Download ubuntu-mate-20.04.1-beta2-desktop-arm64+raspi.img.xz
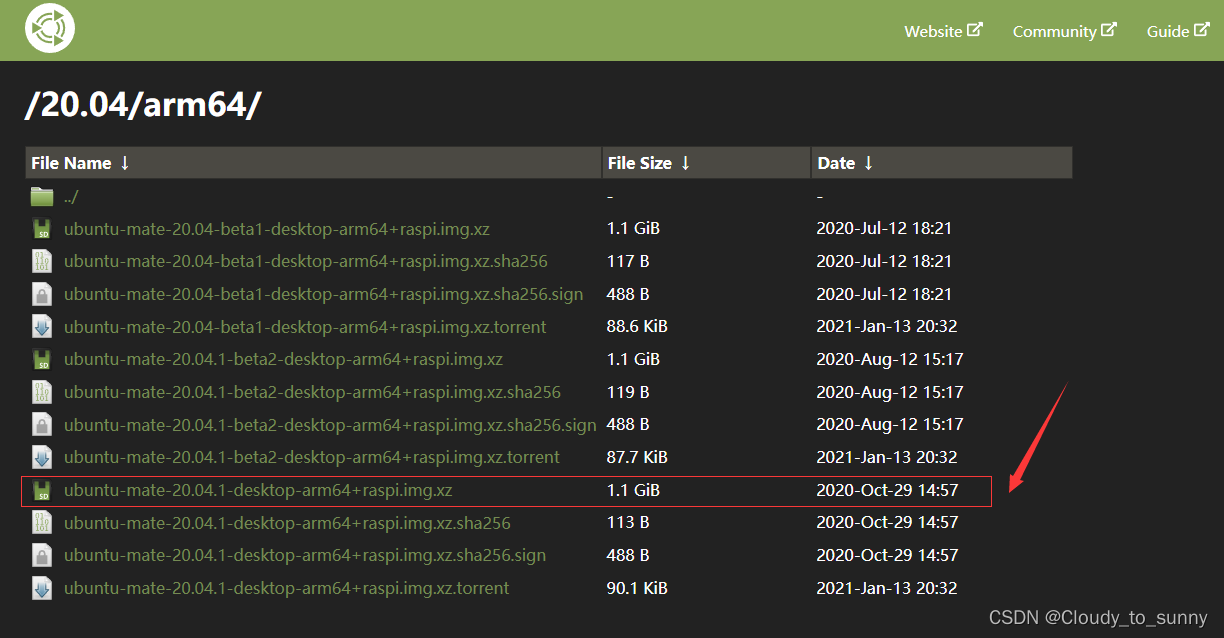 tap(283, 359)
